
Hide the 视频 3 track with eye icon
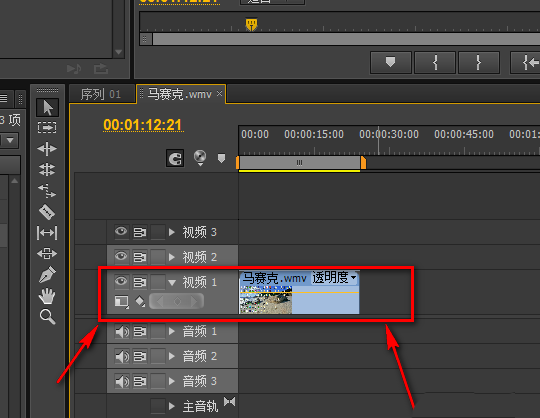(x=121, y=232)
